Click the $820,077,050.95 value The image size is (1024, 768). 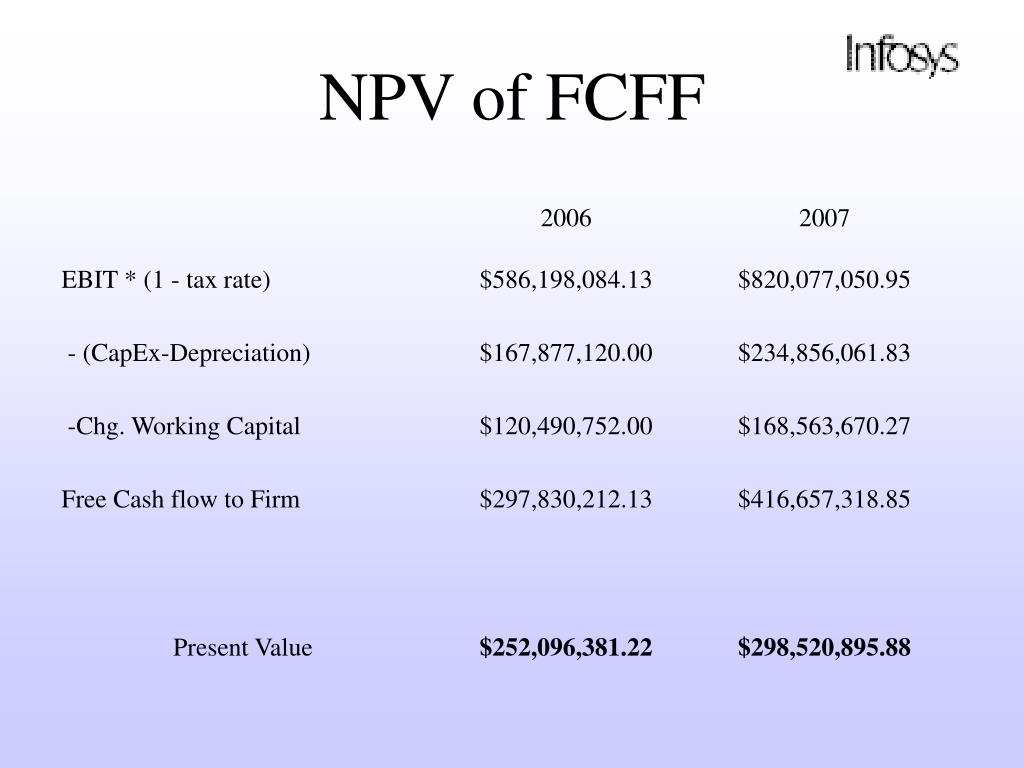click(824, 280)
